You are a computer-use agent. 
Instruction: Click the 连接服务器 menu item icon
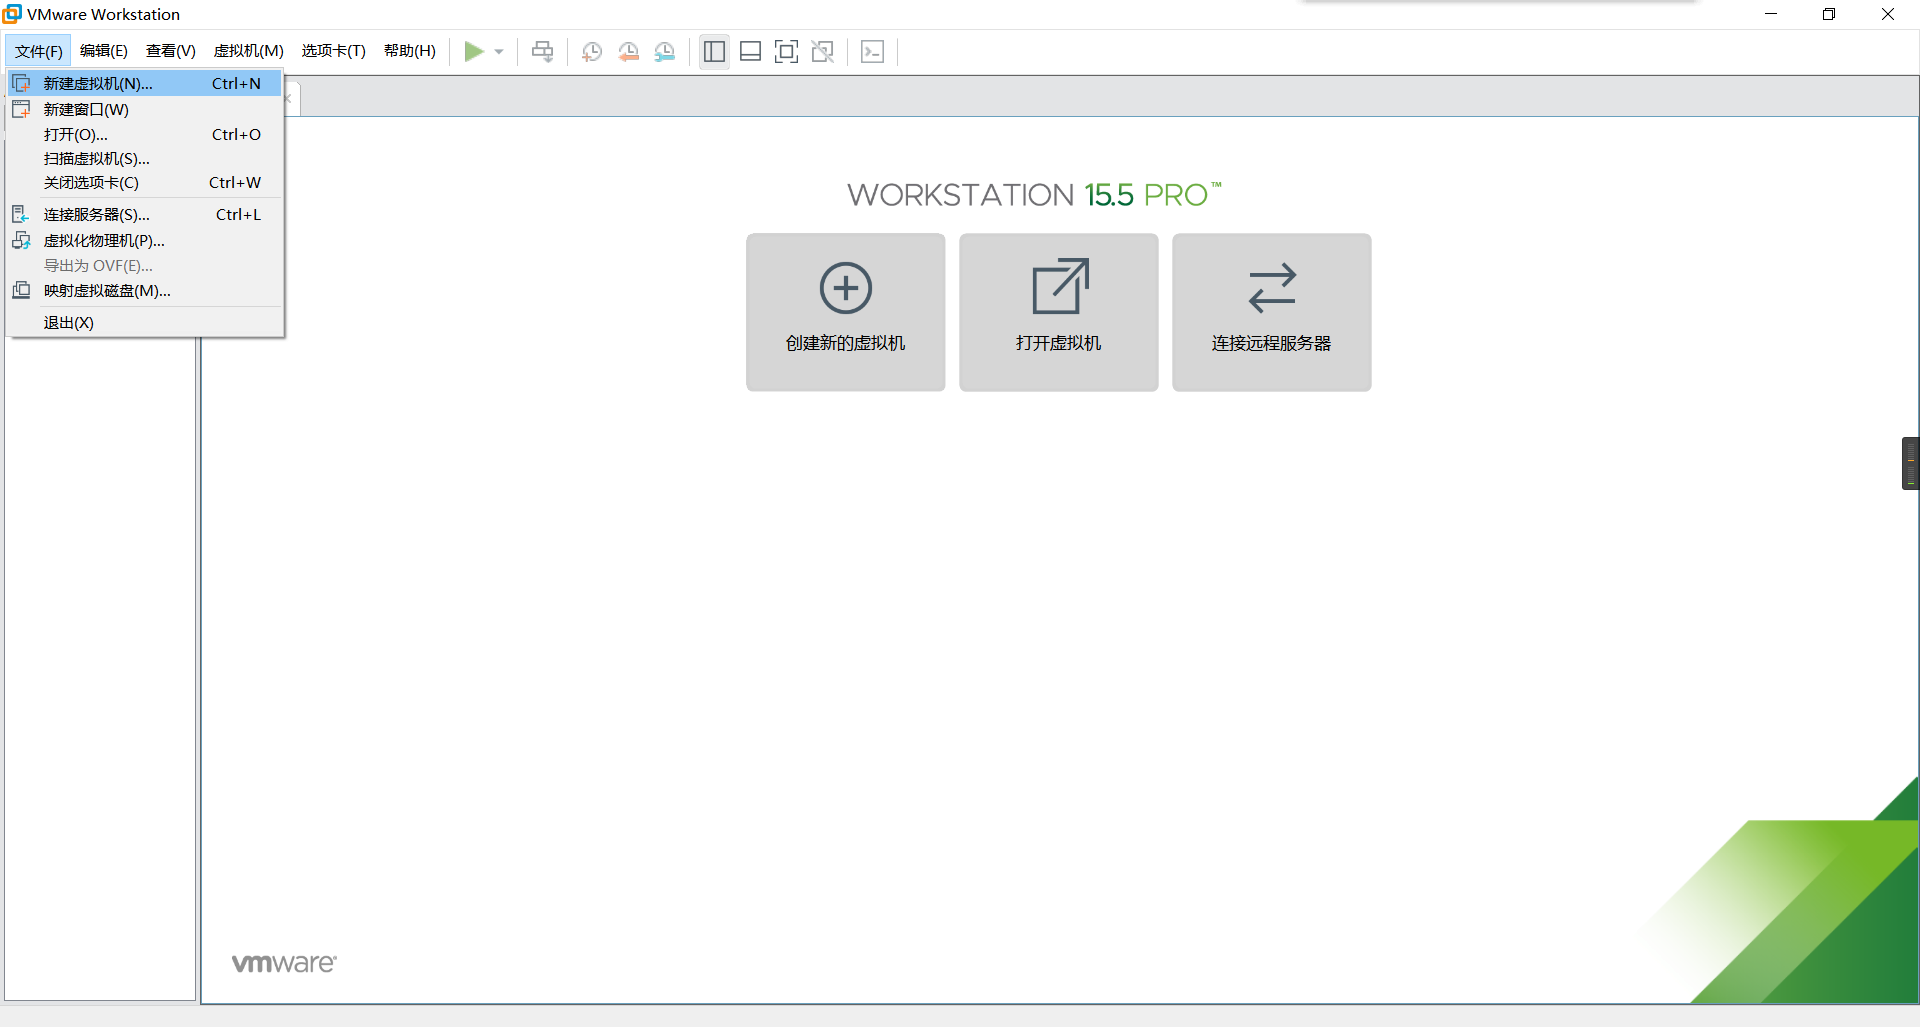(21, 214)
